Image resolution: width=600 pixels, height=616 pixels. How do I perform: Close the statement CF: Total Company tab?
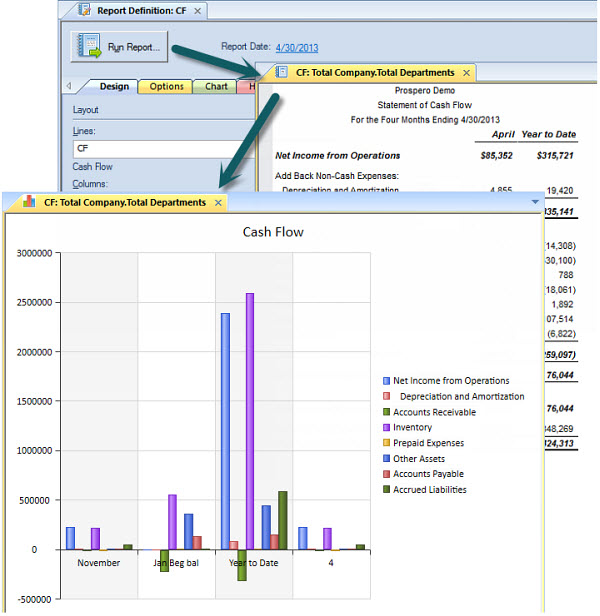466,73
